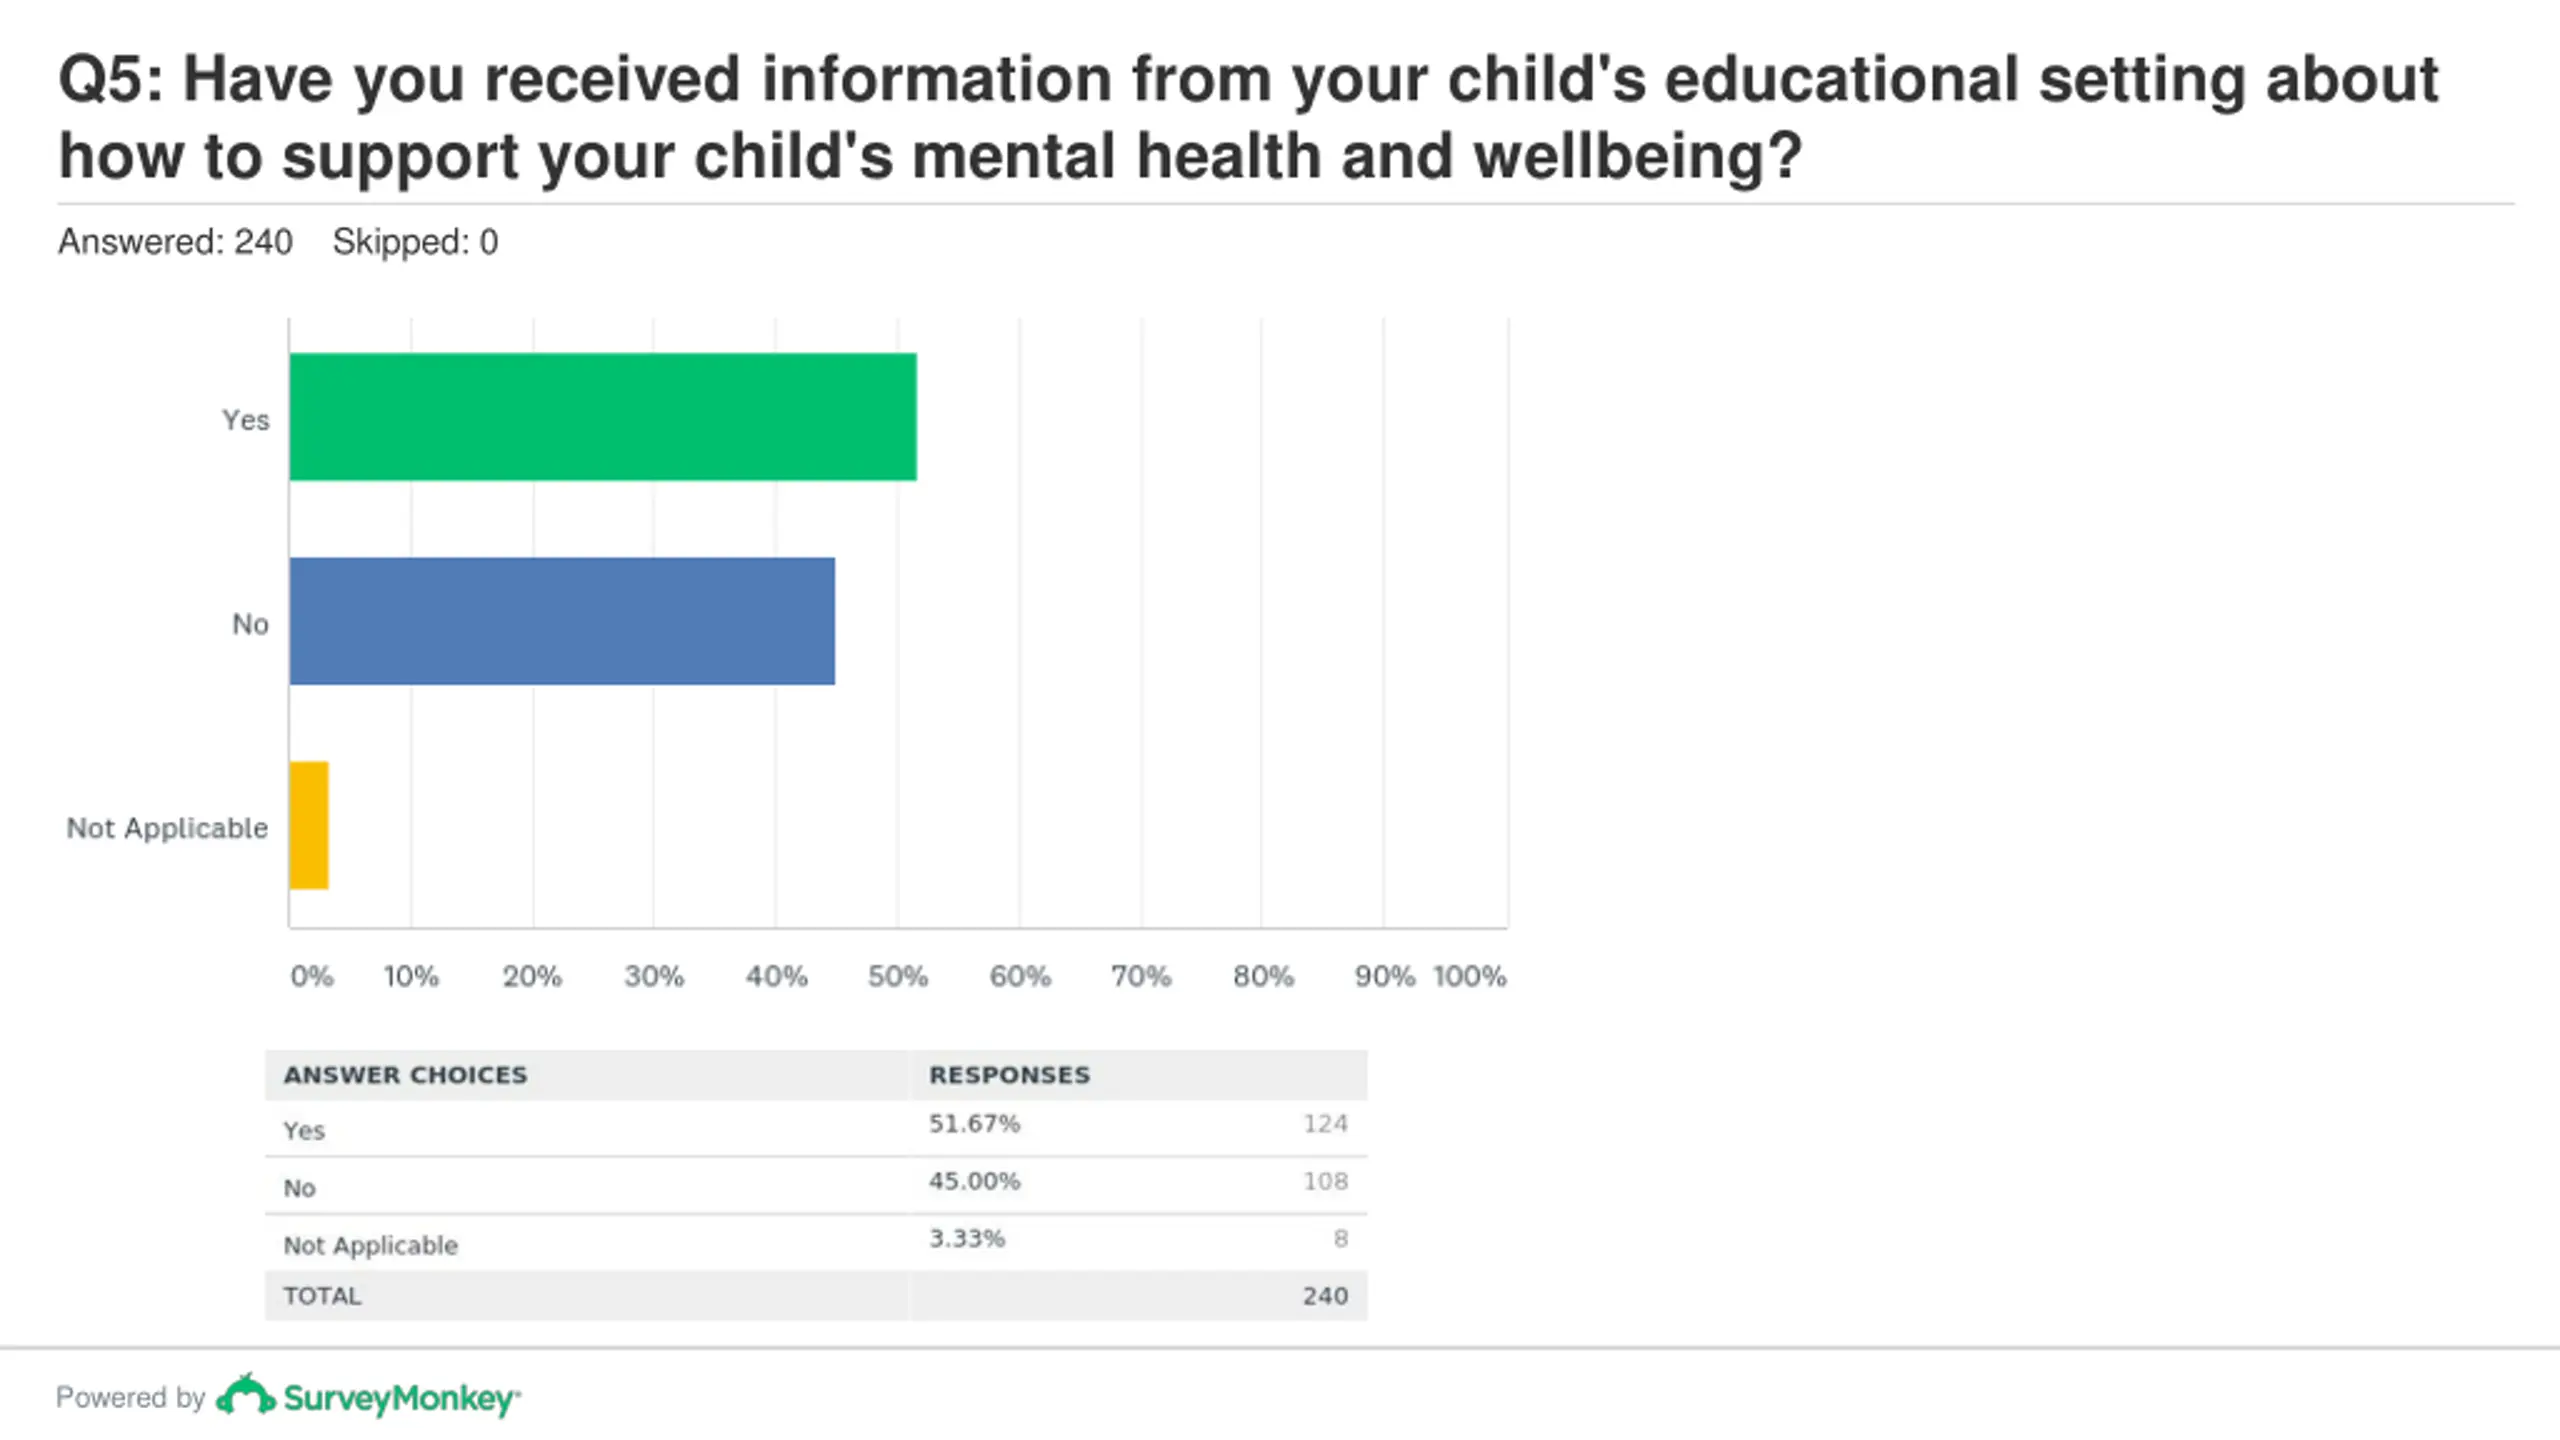Select the Yes row in table

816,1128
